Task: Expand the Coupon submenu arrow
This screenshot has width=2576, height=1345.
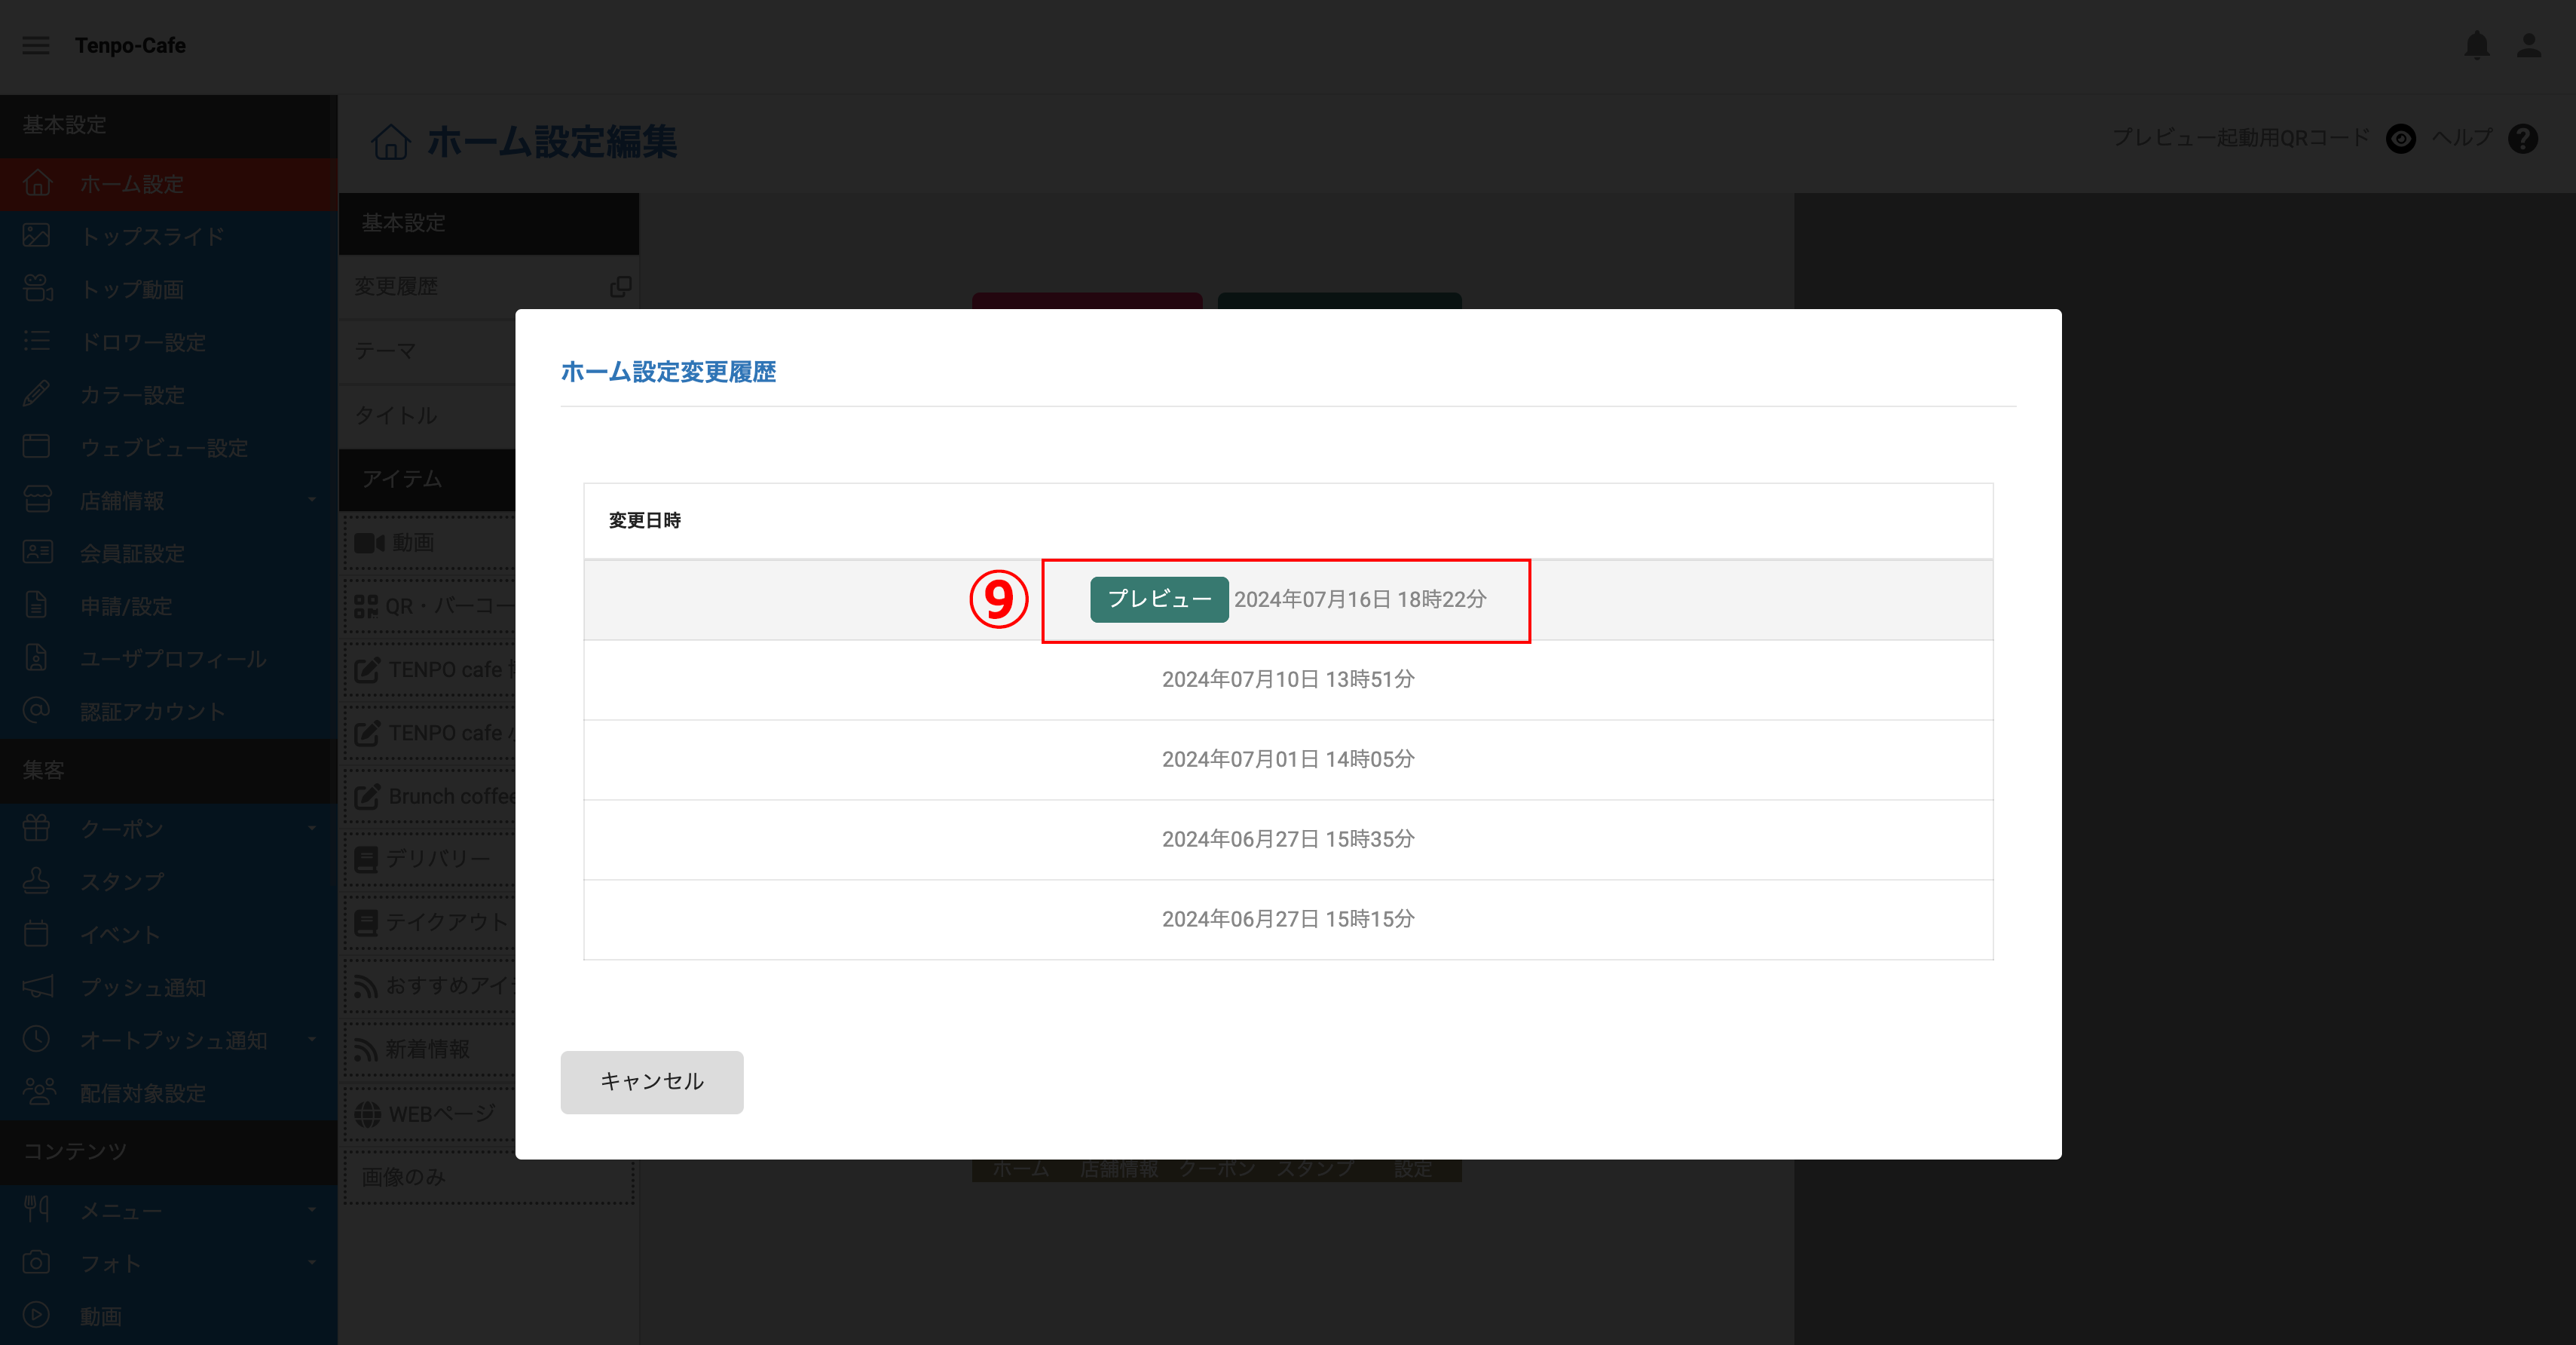Action: pos(312,828)
